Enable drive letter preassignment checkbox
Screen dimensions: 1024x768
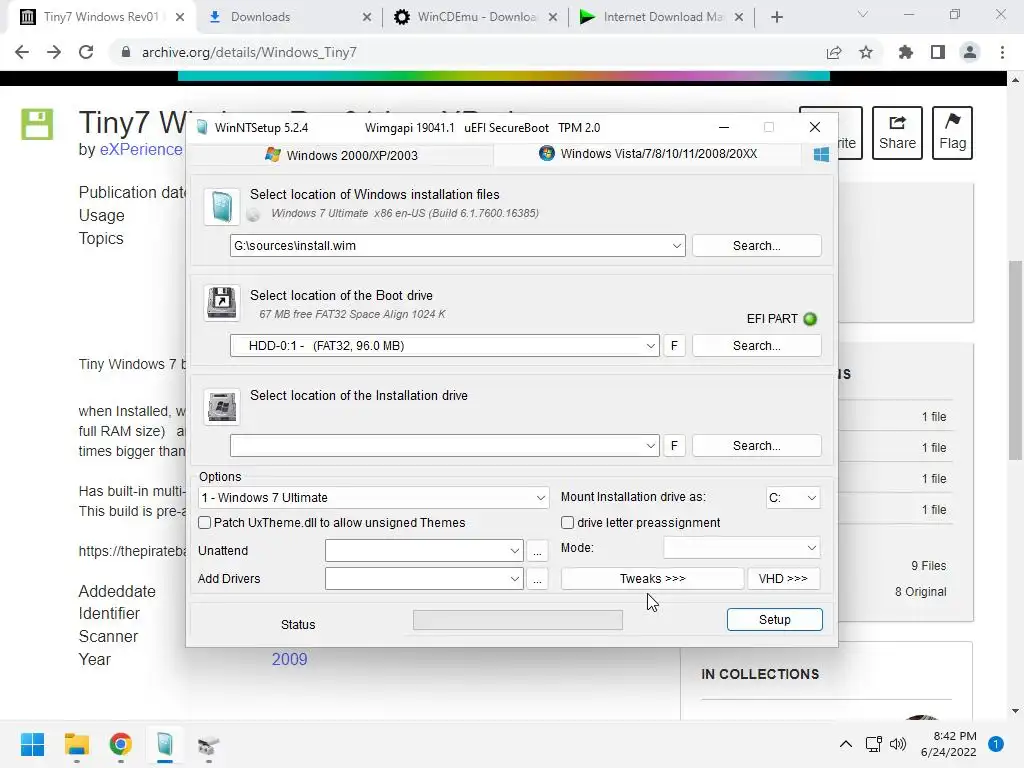pos(568,522)
